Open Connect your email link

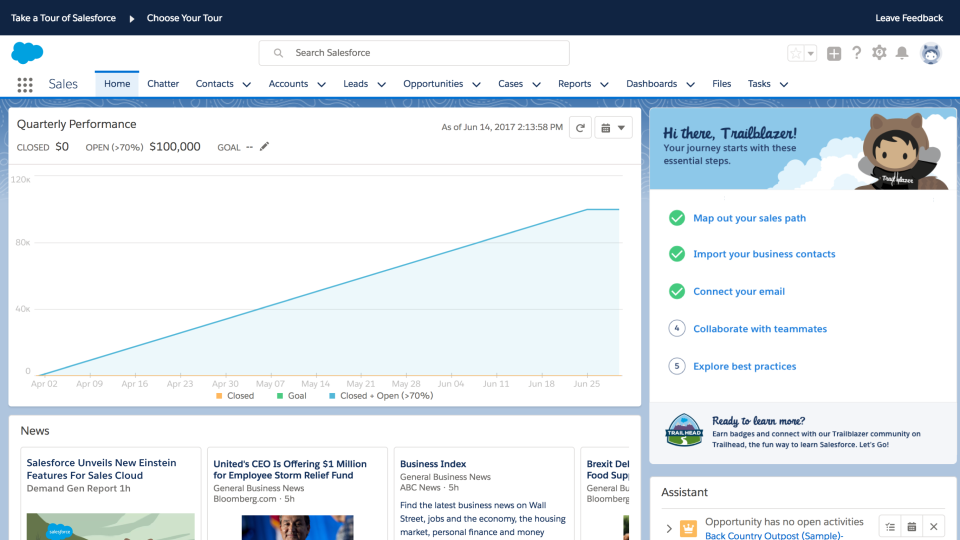(739, 291)
